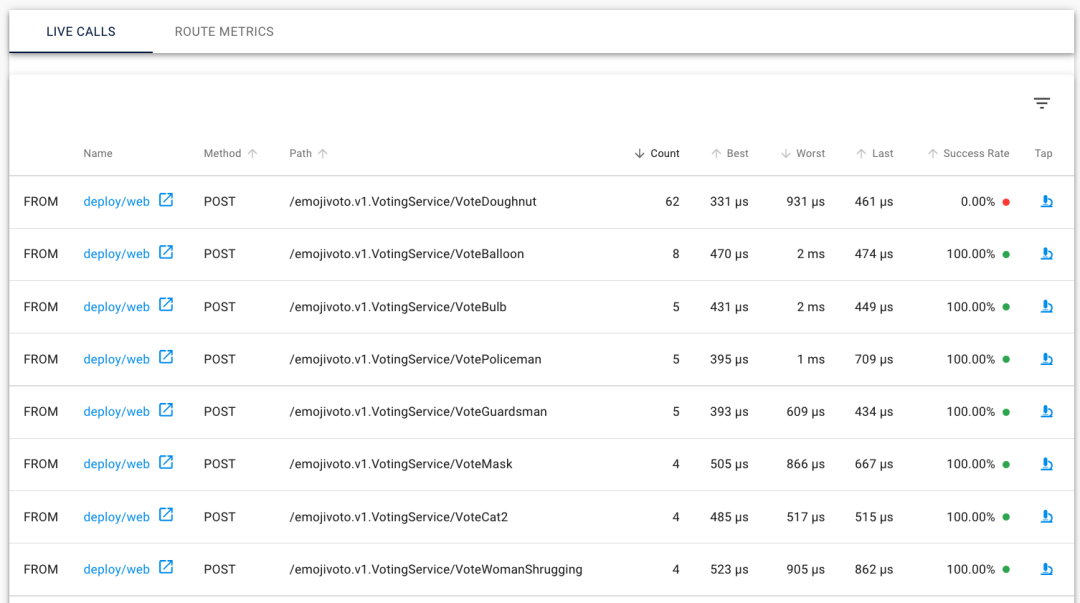Sort table by Path column

click(x=308, y=153)
